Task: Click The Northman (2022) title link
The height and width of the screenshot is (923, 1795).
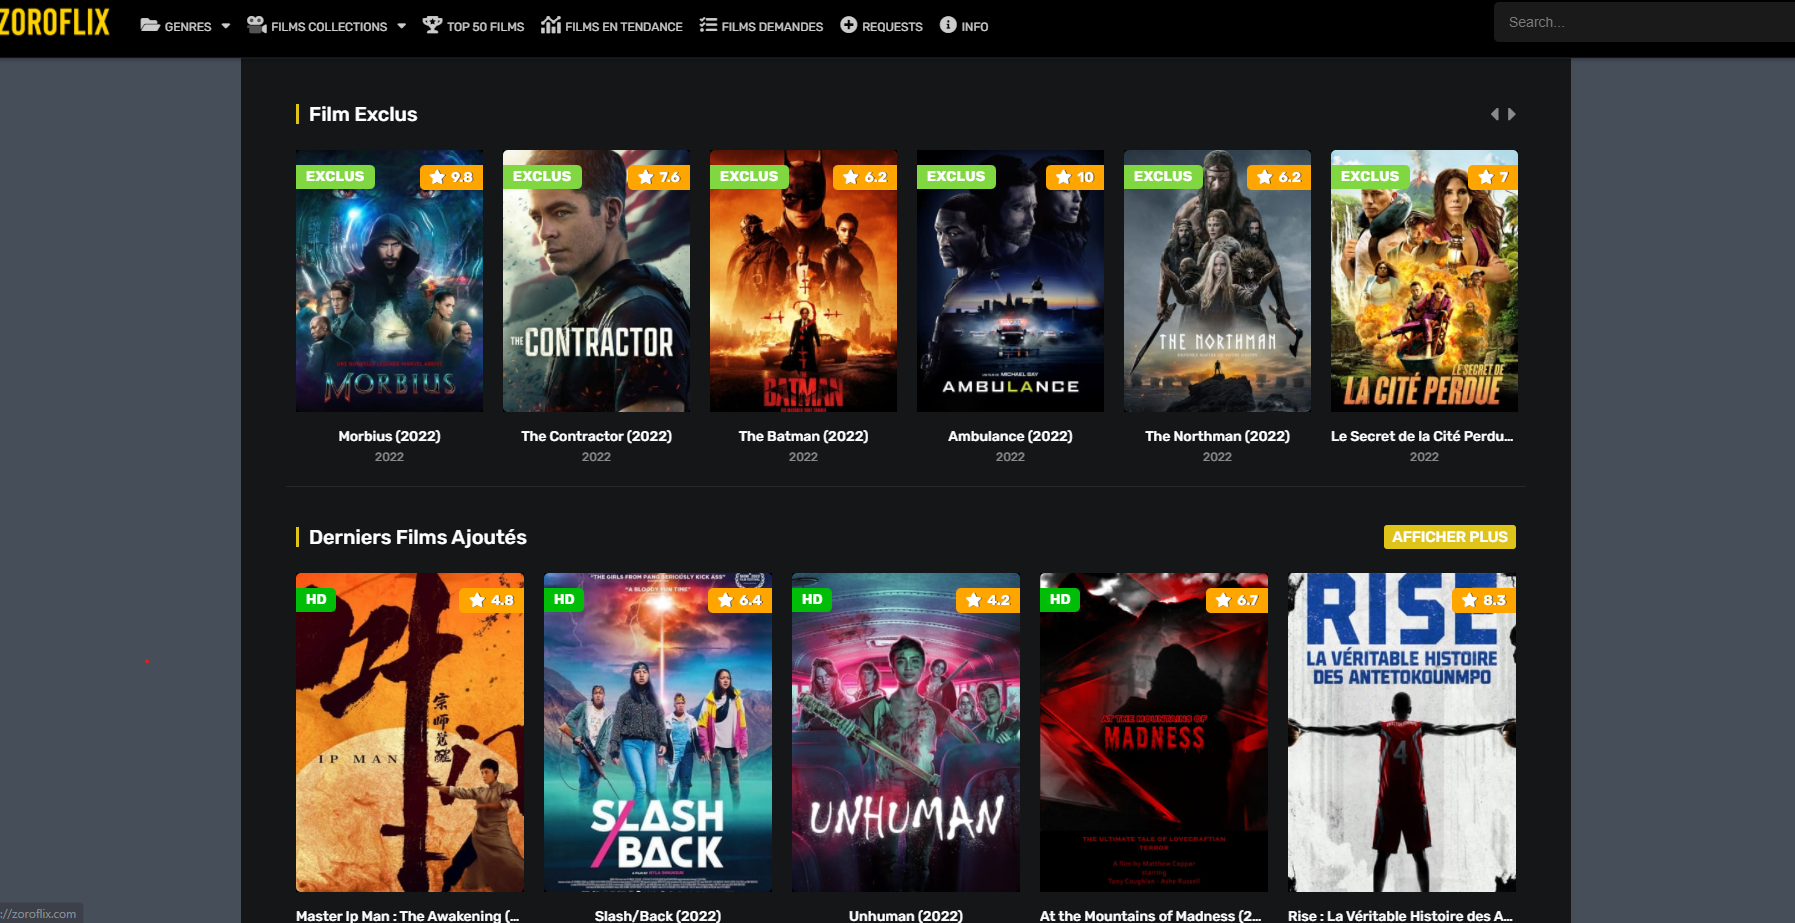Action: pyautogui.click(x=1217, y=436)
